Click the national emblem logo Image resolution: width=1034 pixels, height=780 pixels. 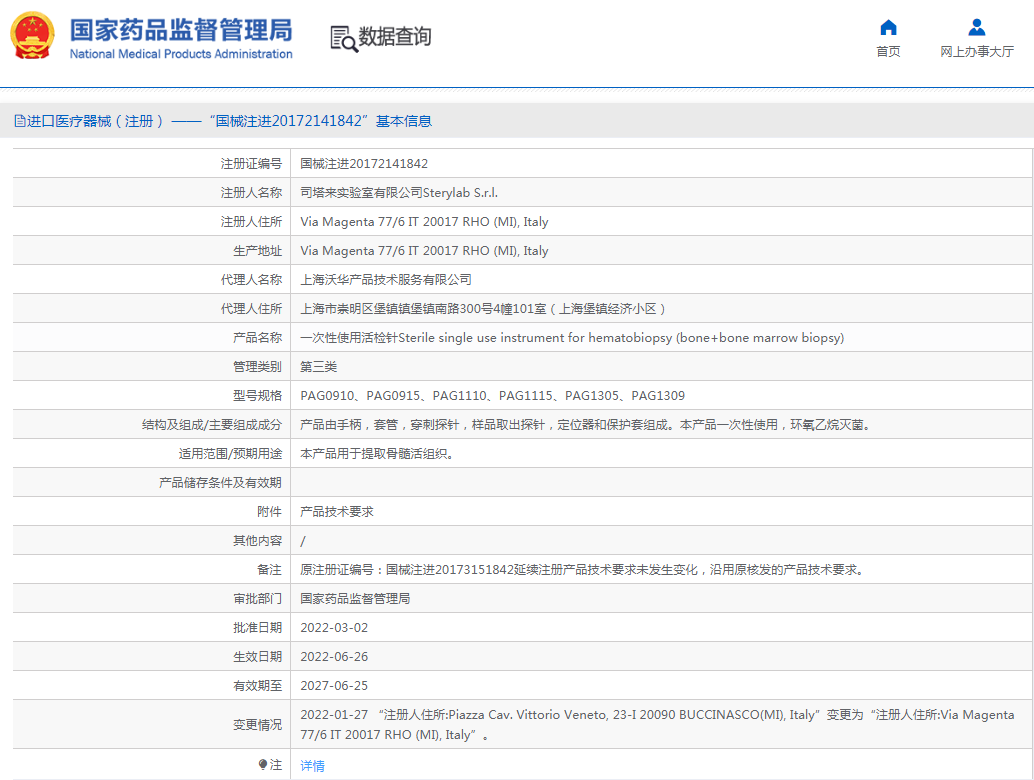34,36
